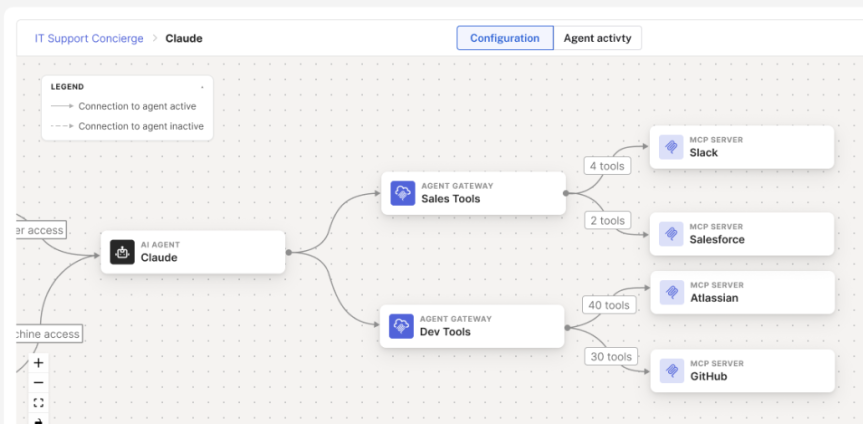Zoom in on the canvas with plus
This screenshot has width=863, height=424.
(x=39, y=363)
